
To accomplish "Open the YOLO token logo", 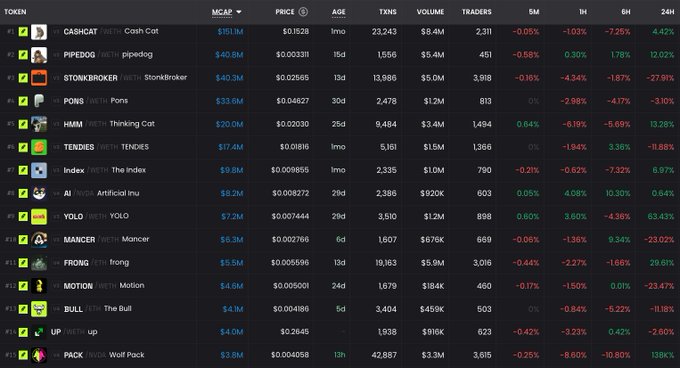I will click(39, 216).
